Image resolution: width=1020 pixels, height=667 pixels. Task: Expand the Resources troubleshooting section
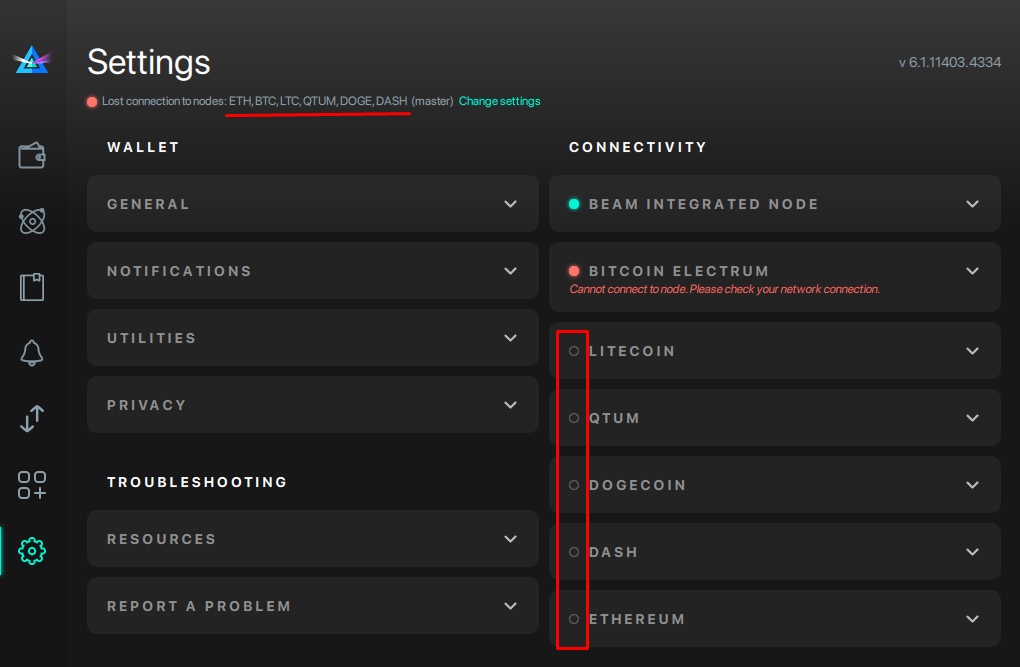point(510,538)
